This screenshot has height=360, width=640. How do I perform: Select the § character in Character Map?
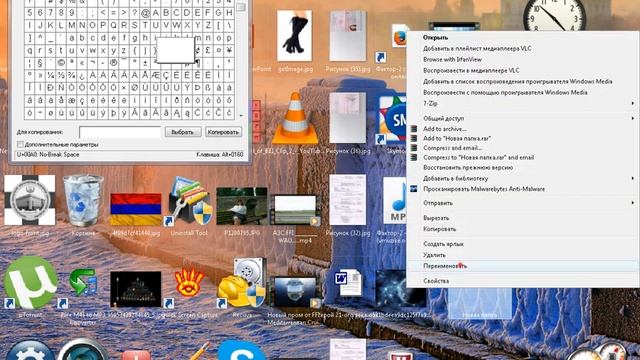(x=40, y=63)
